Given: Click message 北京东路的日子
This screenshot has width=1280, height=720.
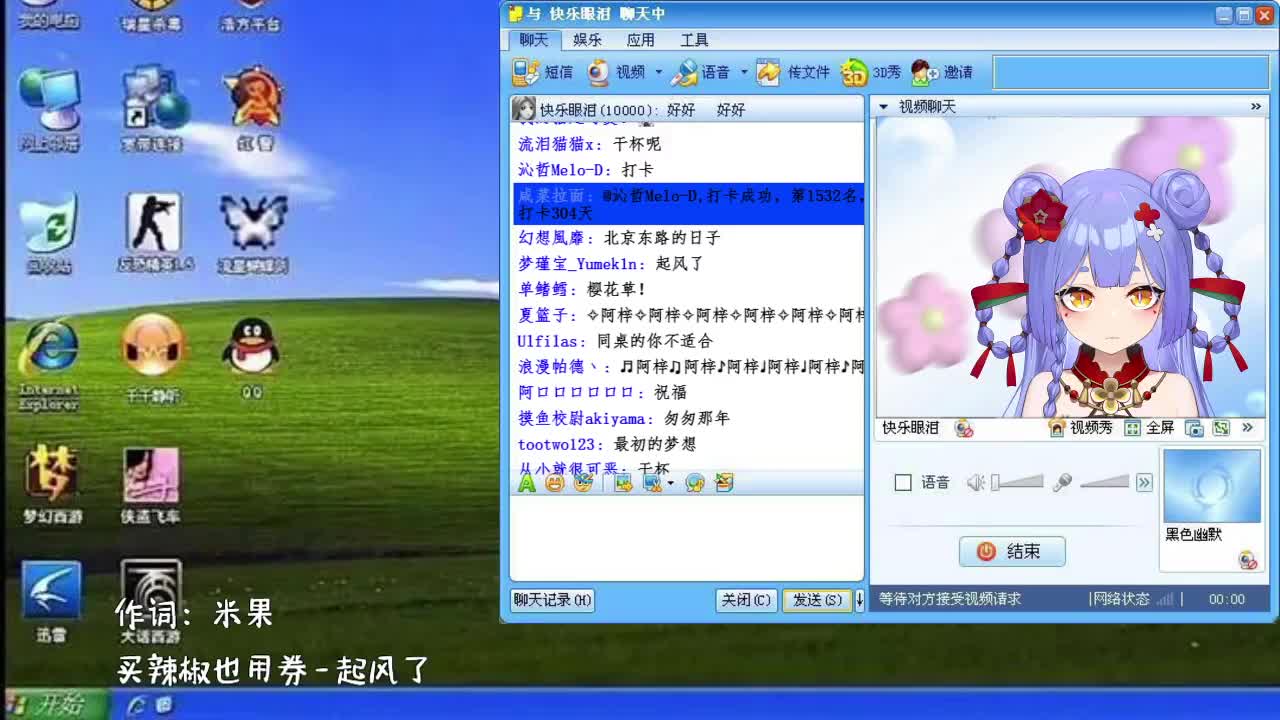Looking at the screenshot, I should coord(662,238).
